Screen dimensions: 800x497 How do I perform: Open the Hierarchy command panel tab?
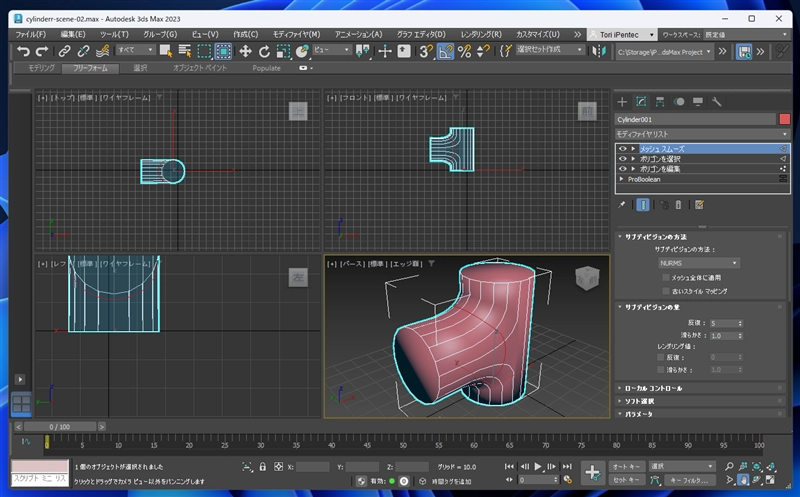point(660,102)
